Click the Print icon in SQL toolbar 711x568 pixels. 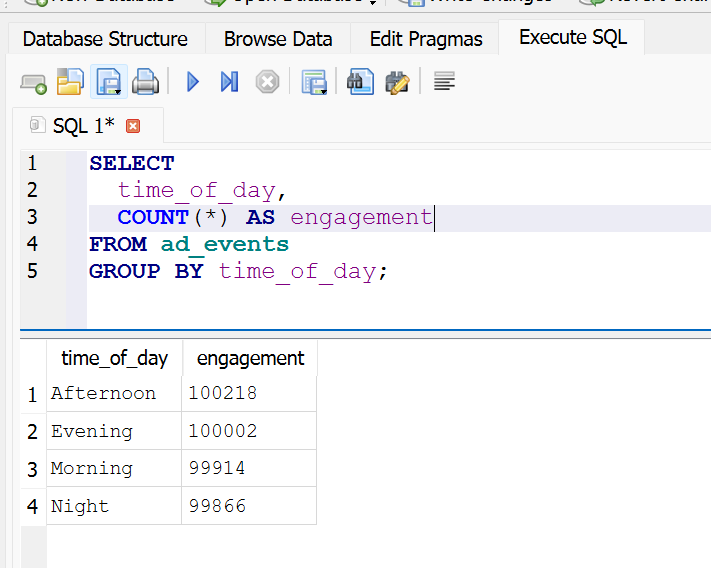point(145,83)
